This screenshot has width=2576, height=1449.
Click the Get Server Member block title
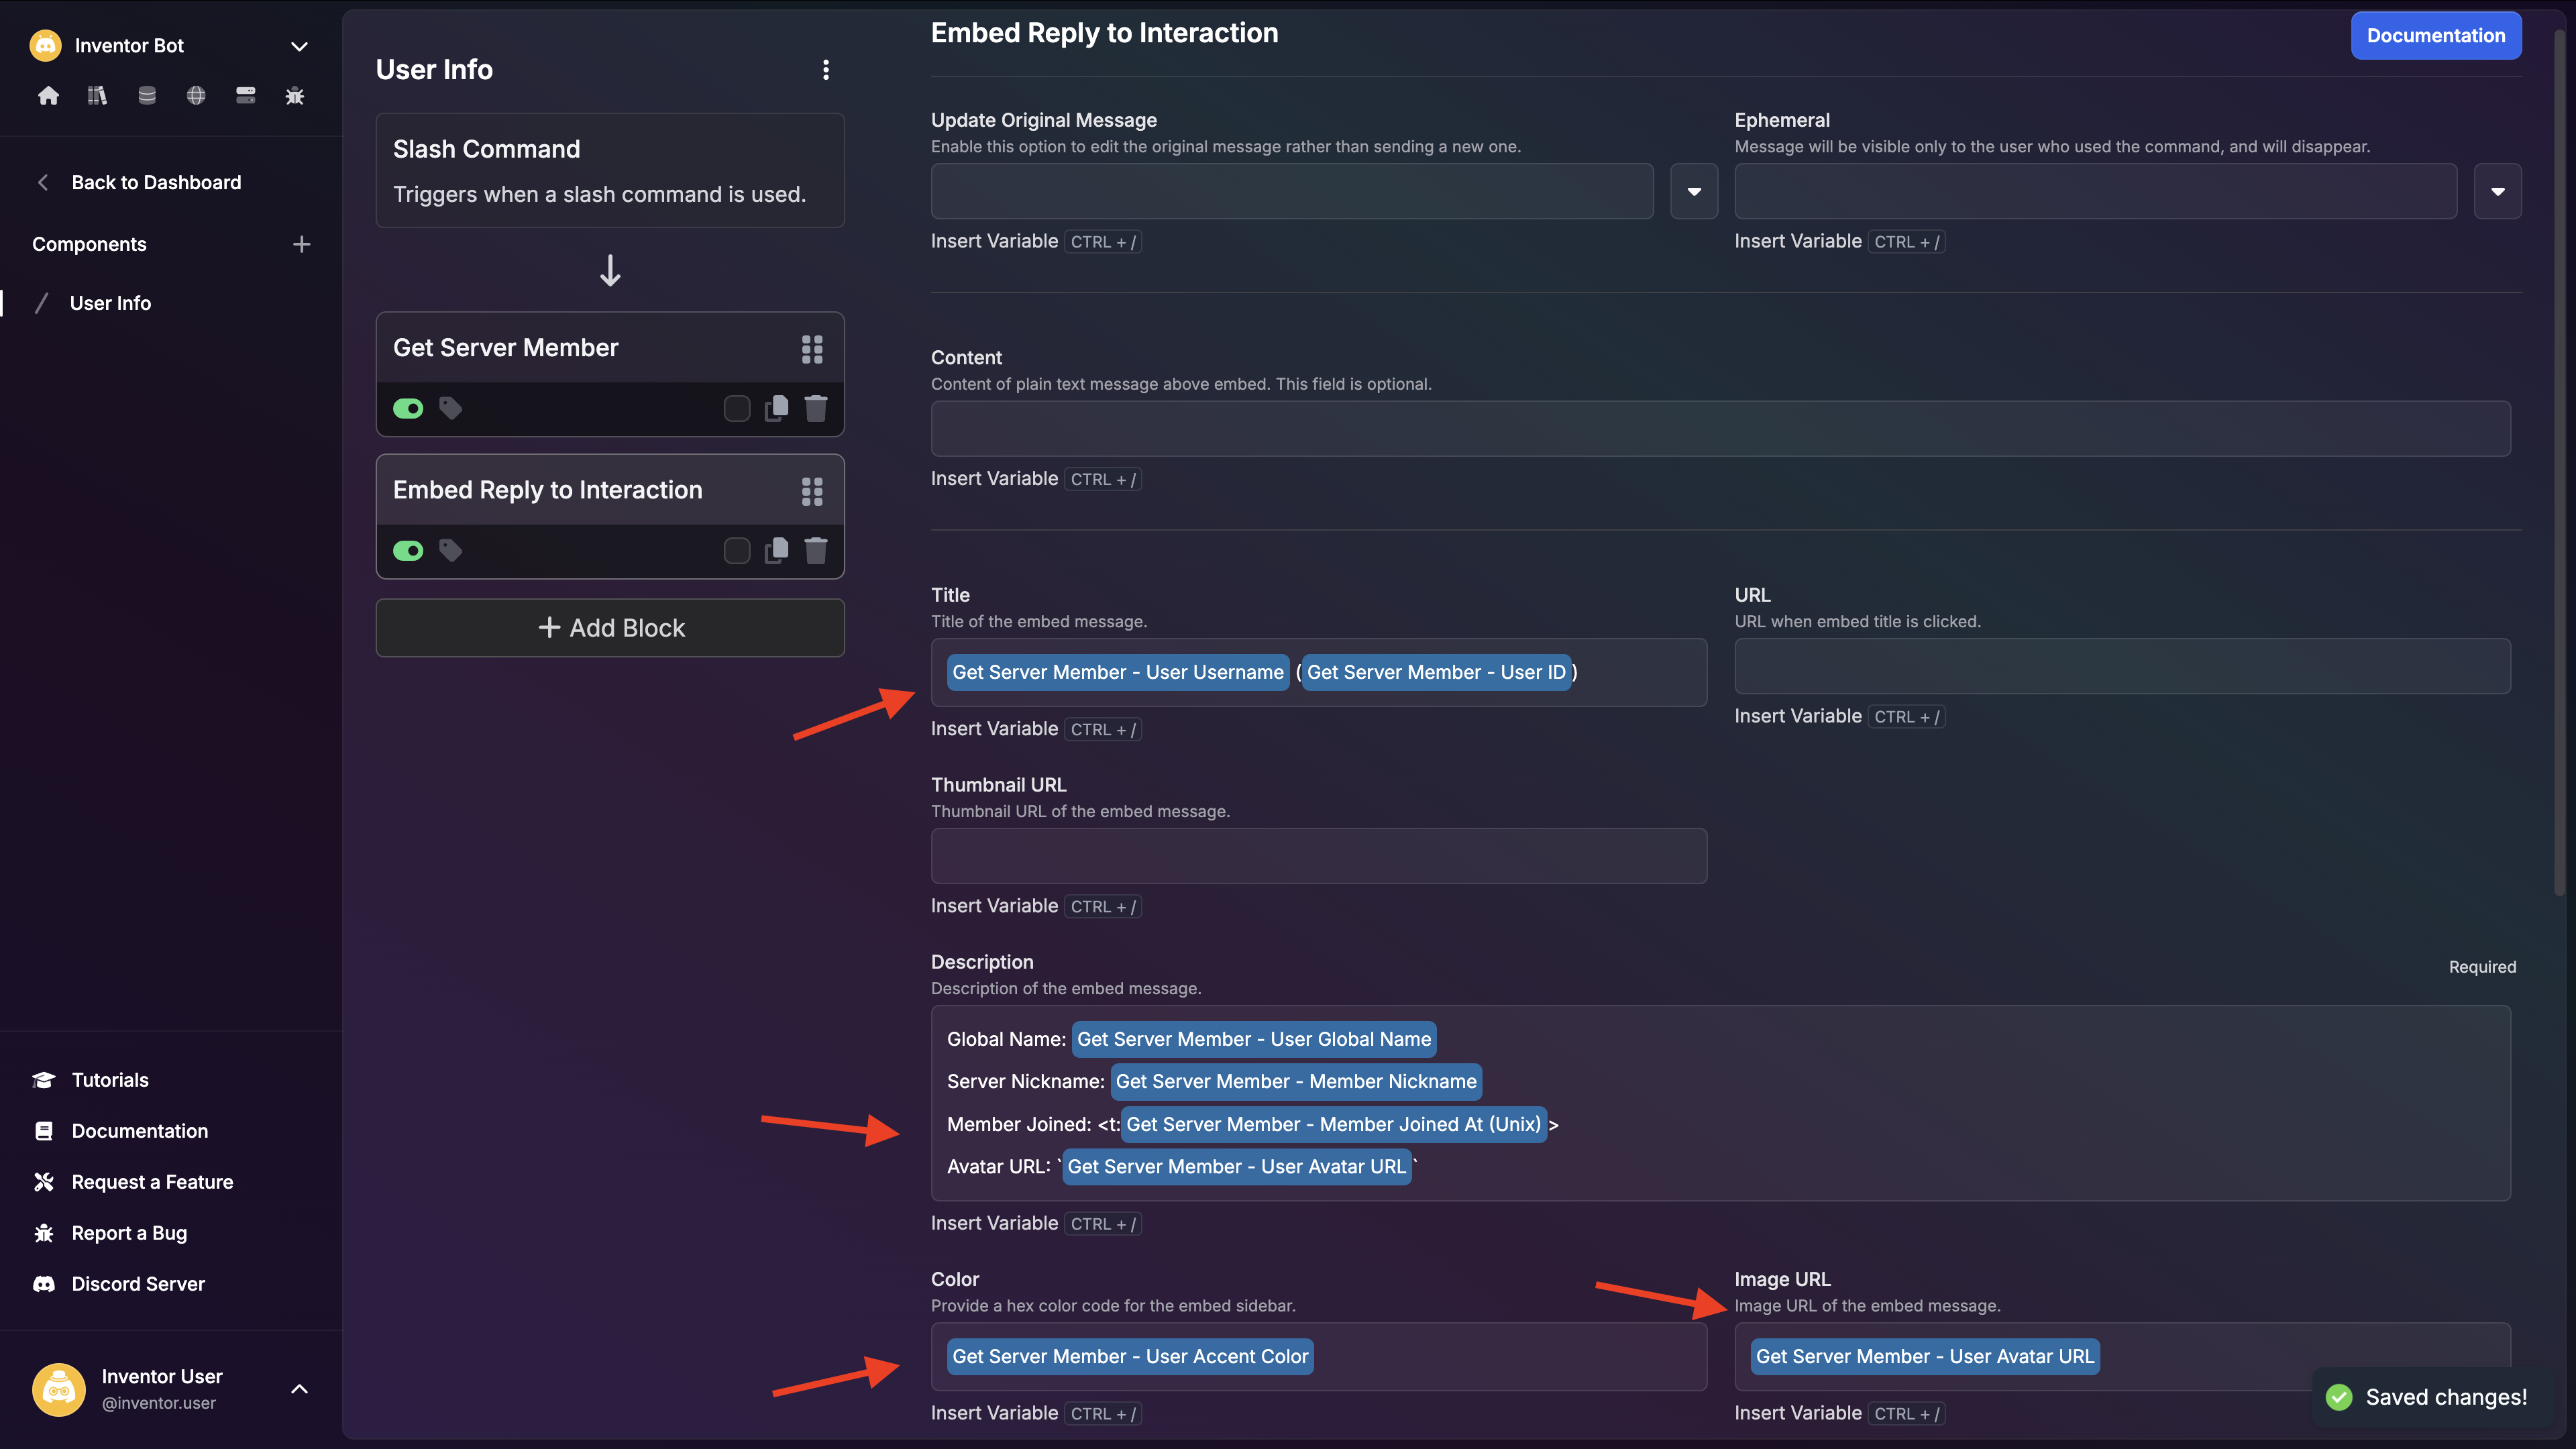pos(506,347)
